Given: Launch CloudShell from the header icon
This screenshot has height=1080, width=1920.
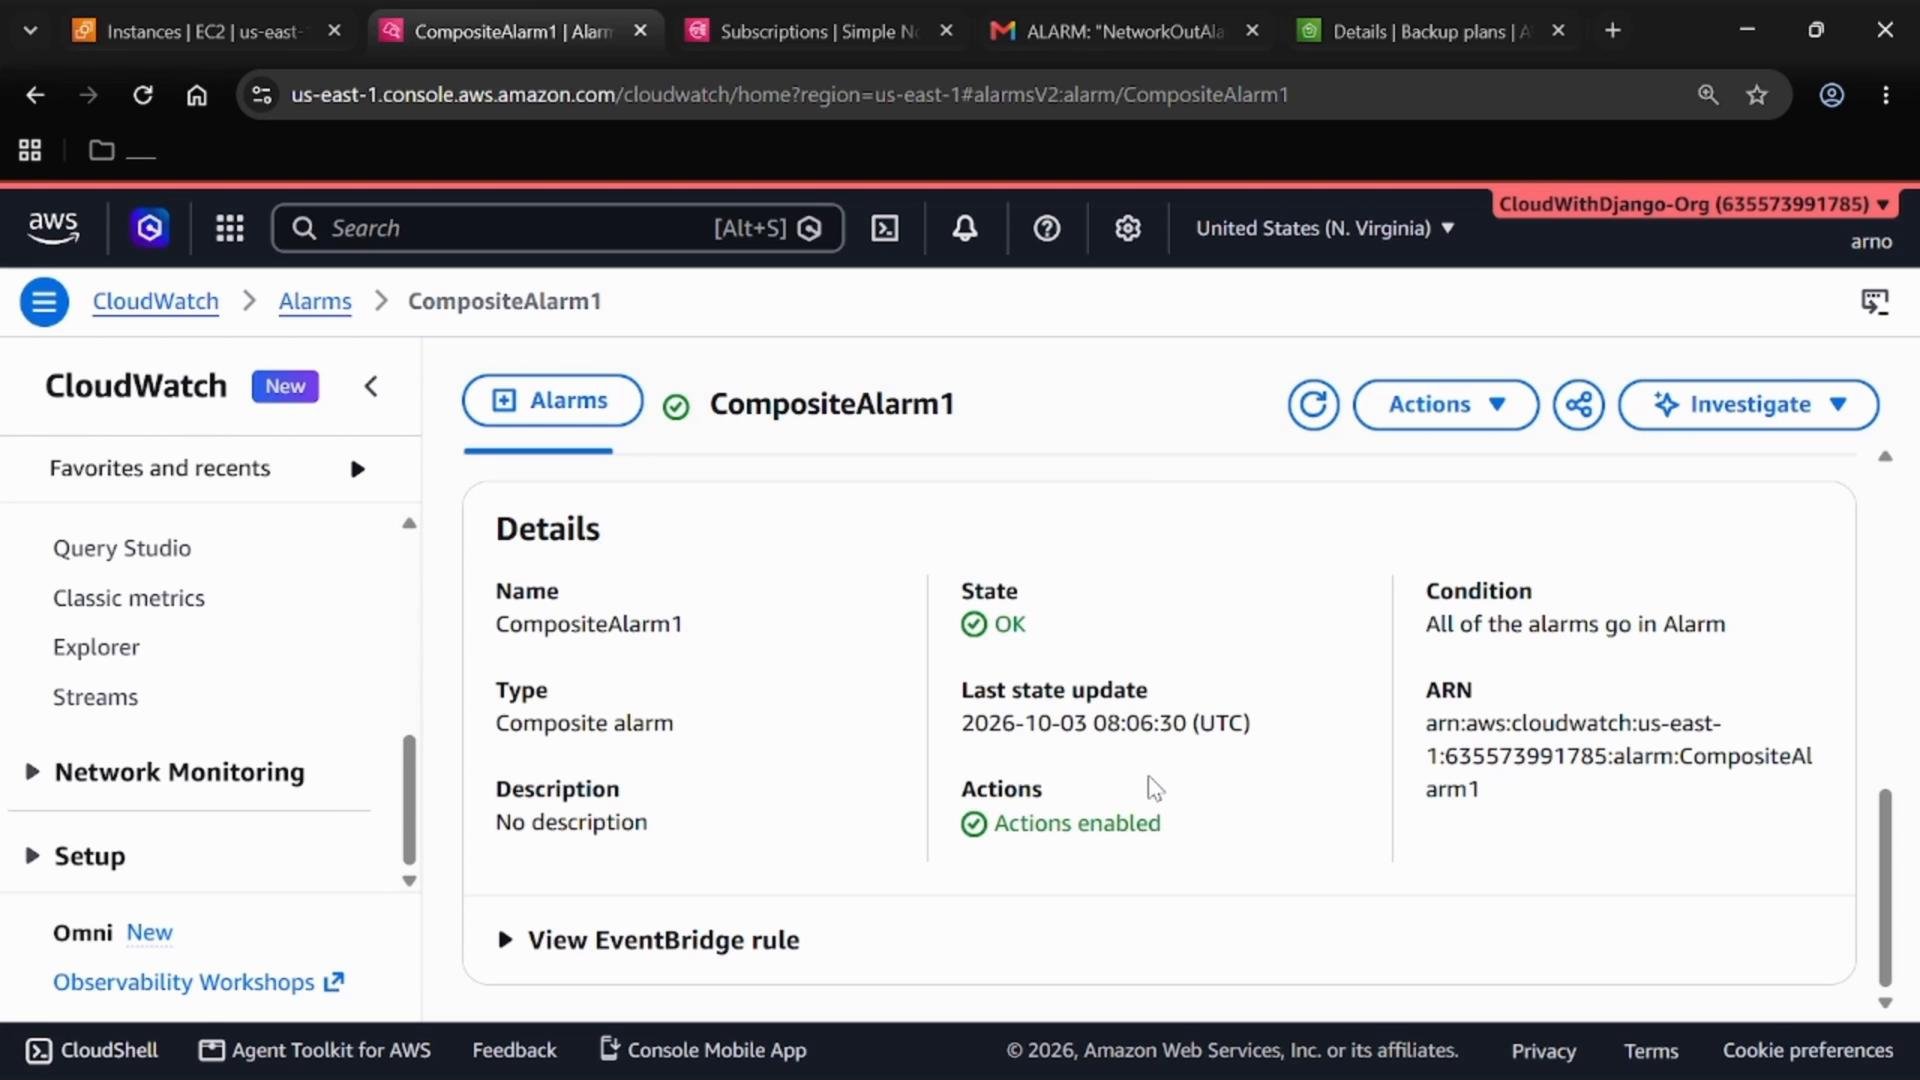Looking at the screenshot, I should (x=885, y=228).
